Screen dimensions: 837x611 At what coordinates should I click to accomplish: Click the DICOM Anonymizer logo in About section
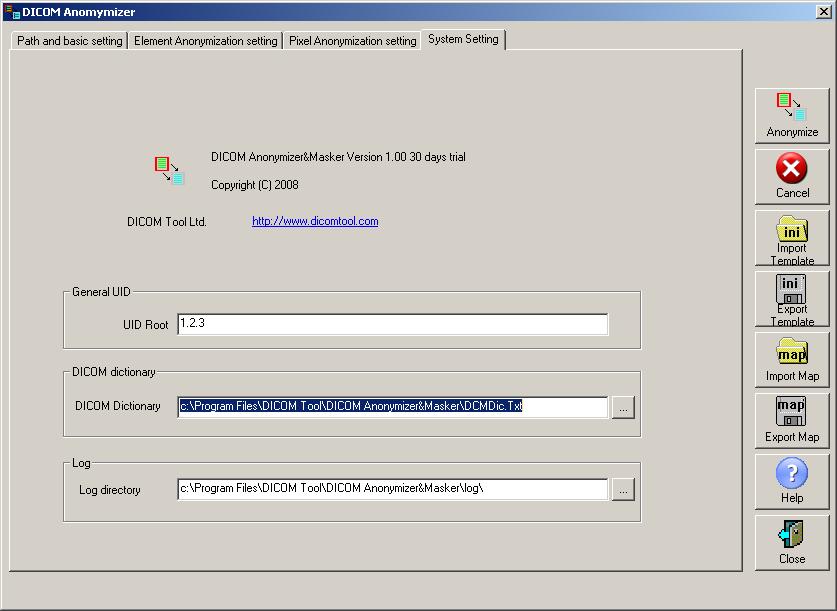coord(169,170)
